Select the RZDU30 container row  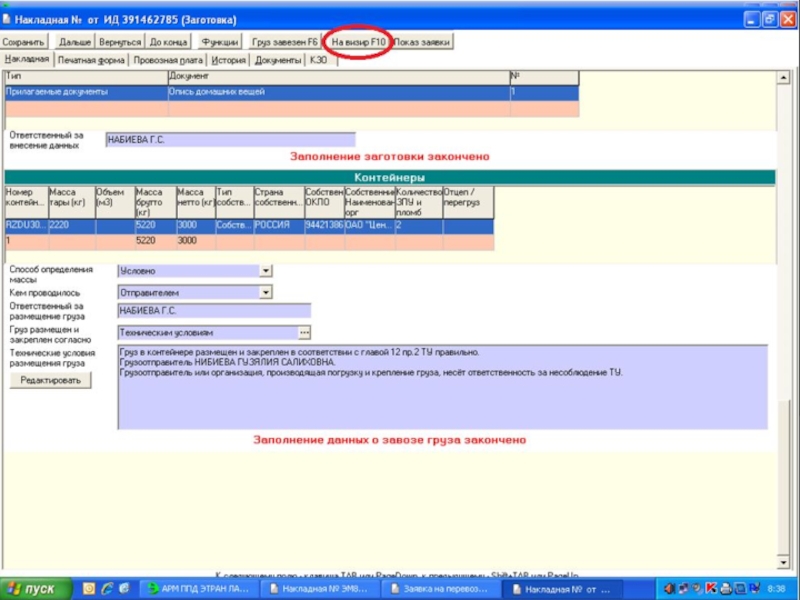click(25, 226)
